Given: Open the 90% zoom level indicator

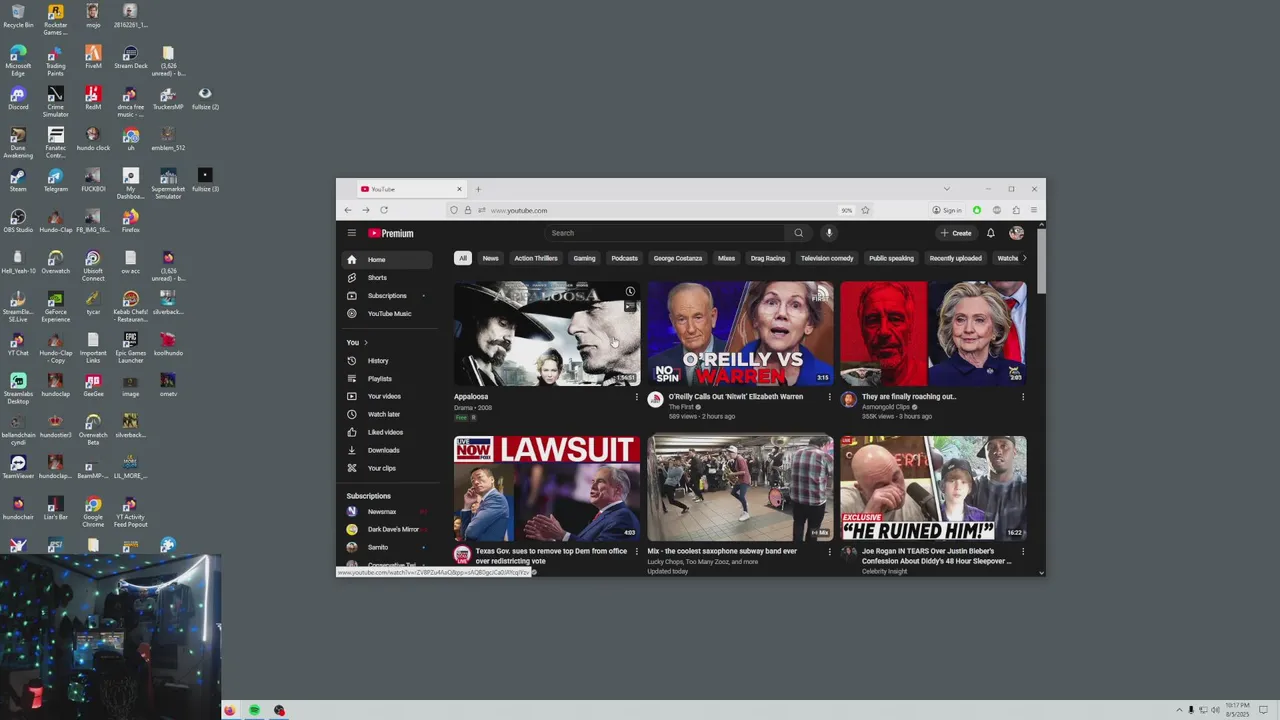Looking at the screenshot, I should click(846, 210).
